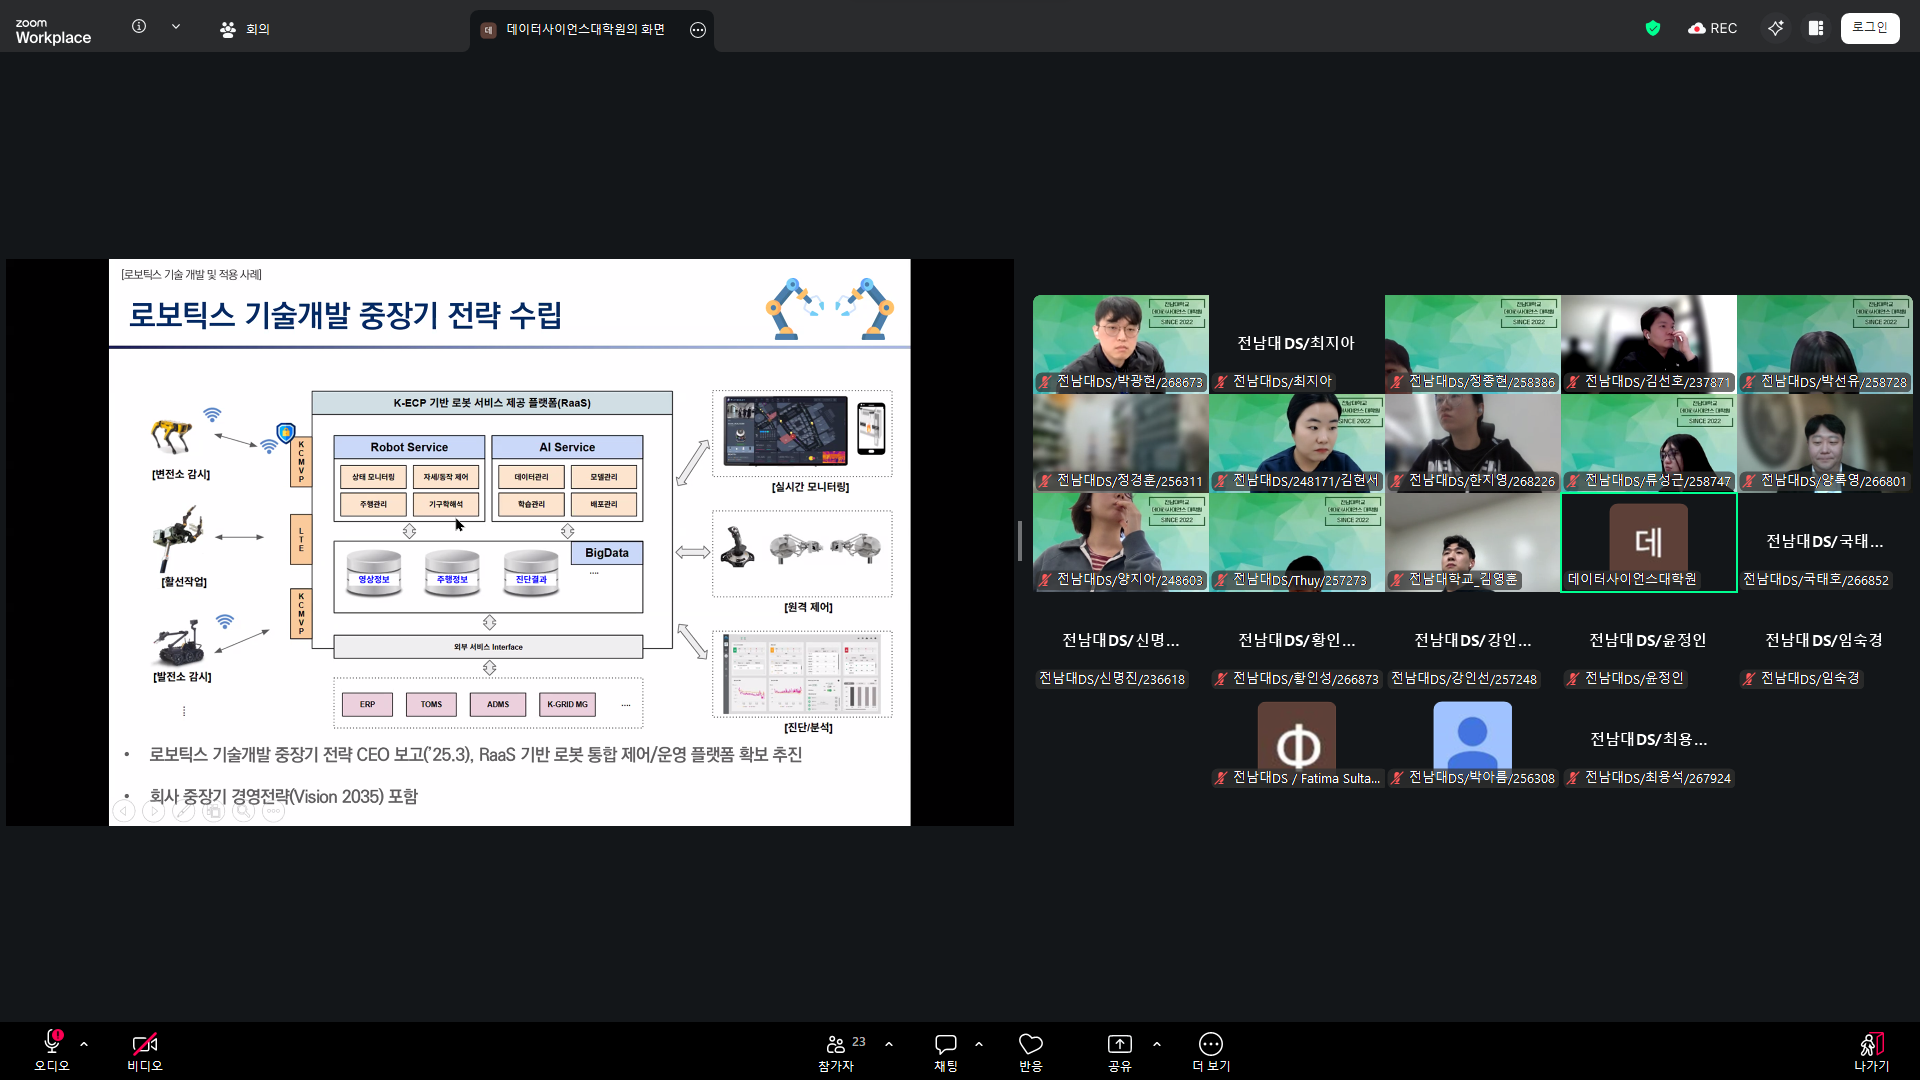Viewport: 1920px width, 1080px height.
Task: Expand the audio options arrow
Action: (x=84, y=1044)
